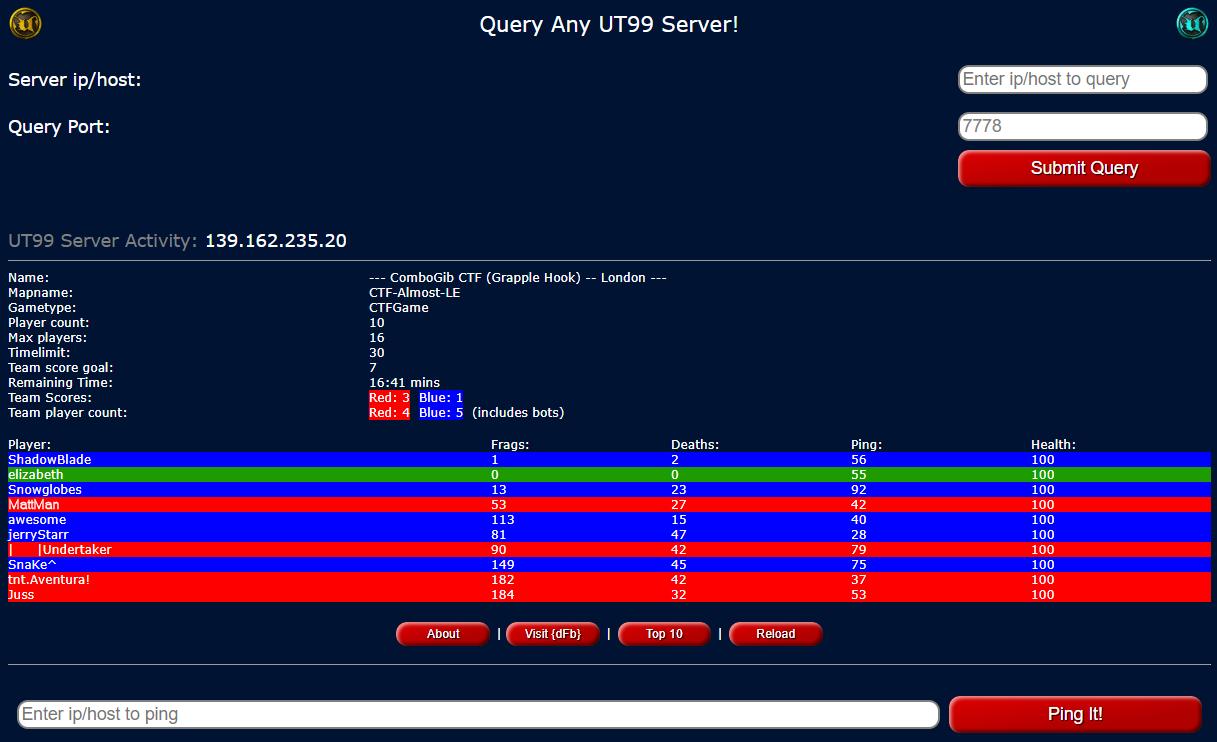Click the Remaining Time: label

tap(61, 383)
